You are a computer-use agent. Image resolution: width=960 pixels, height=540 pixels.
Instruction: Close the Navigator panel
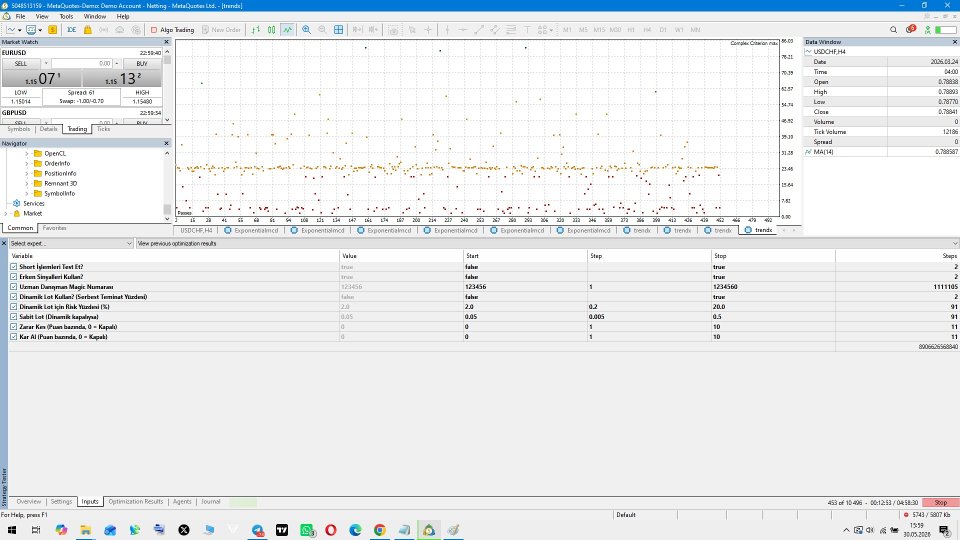pos(166,143)
